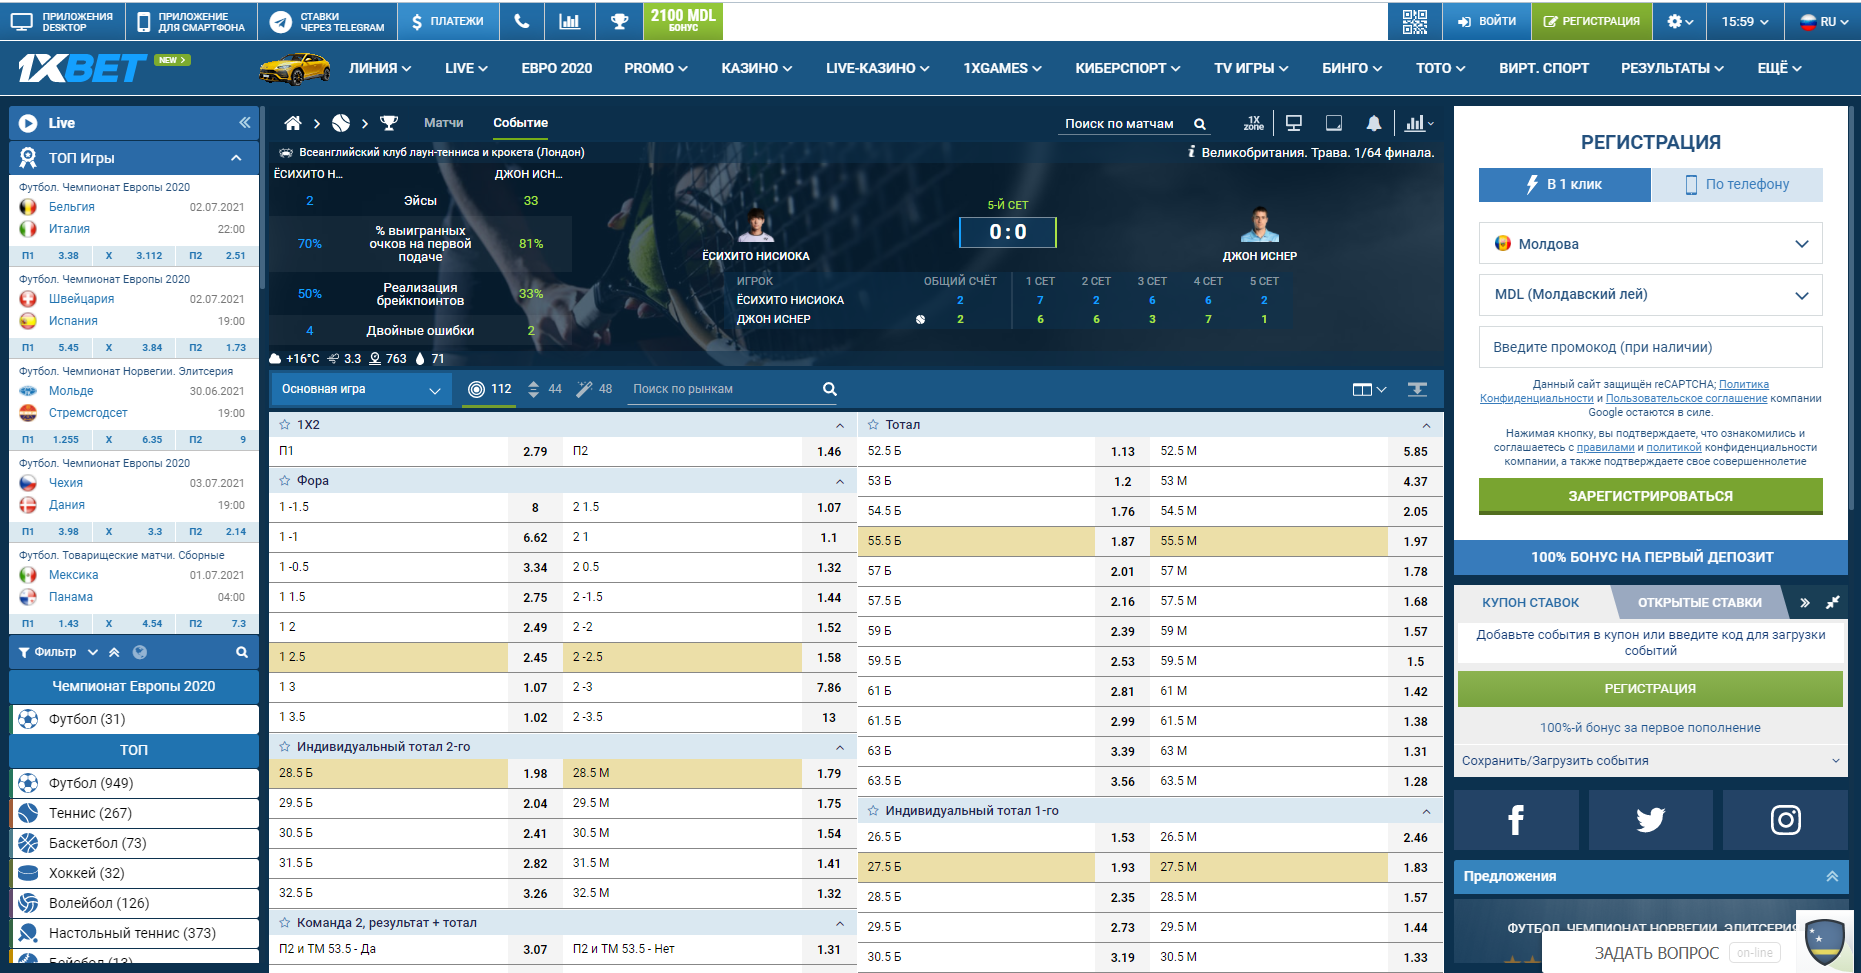Collapse the 1X2 market section

tap(840, 426)
